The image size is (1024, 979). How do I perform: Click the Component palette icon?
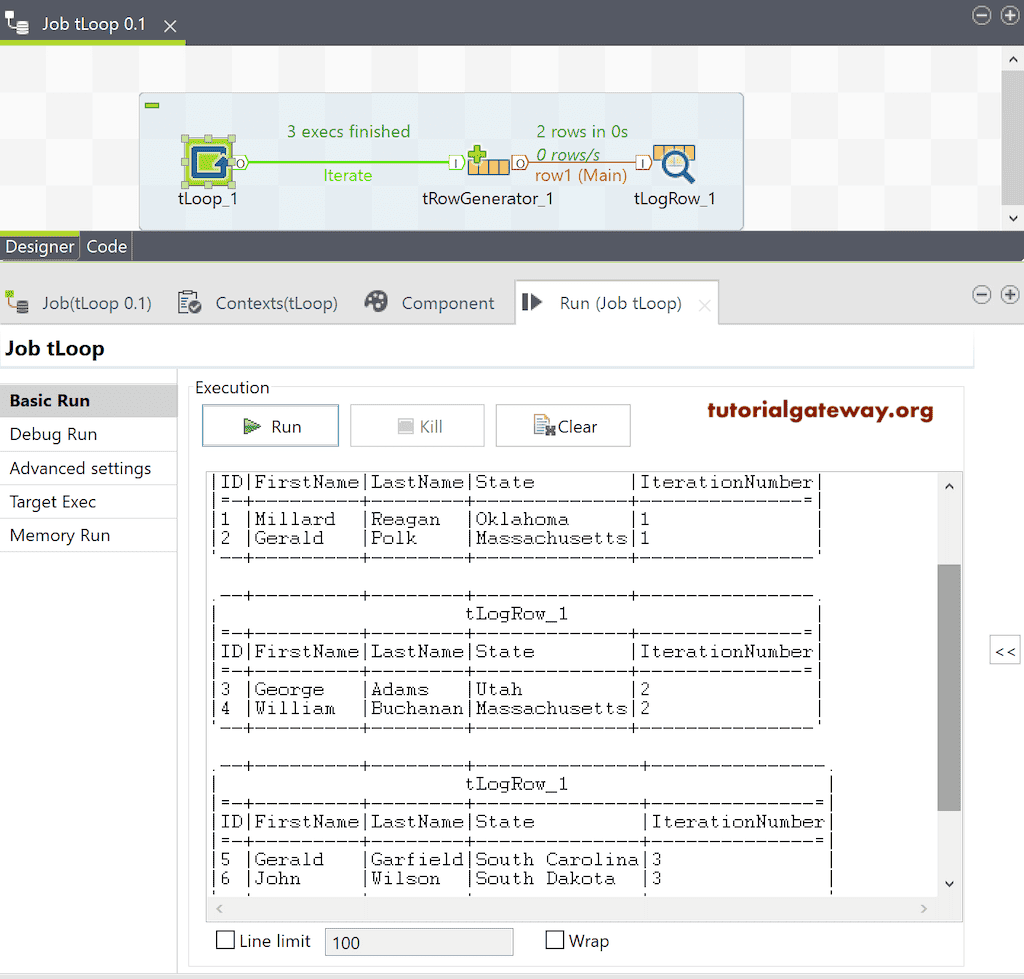(x=375, y=302)
